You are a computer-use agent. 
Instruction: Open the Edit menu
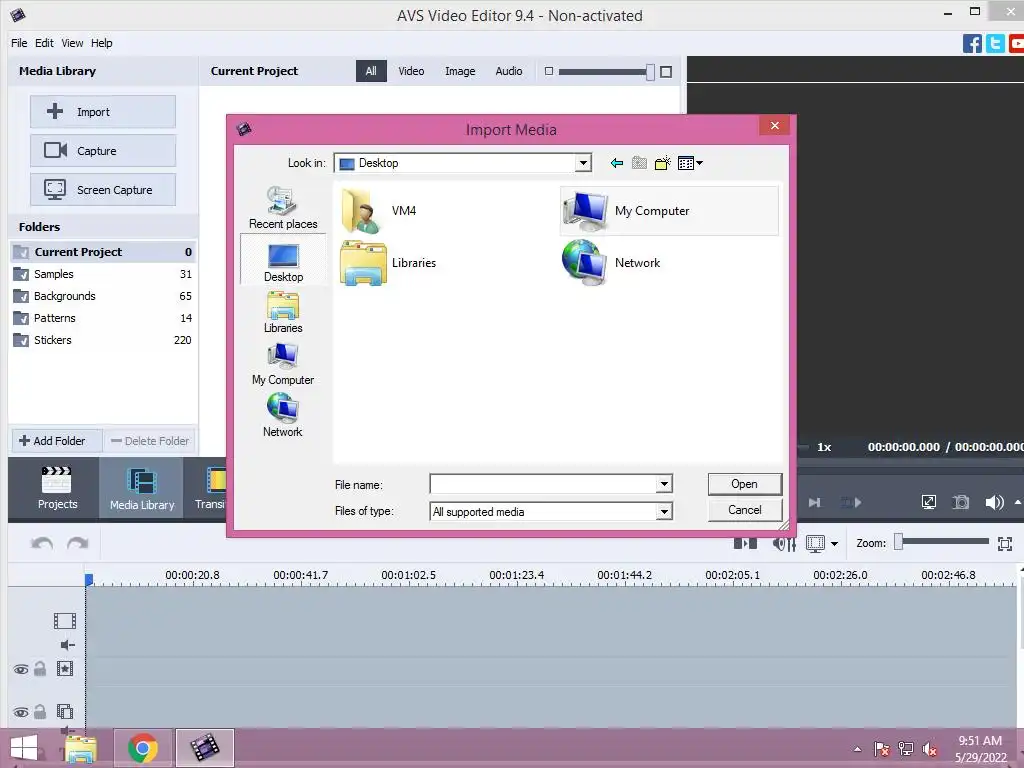44,43
